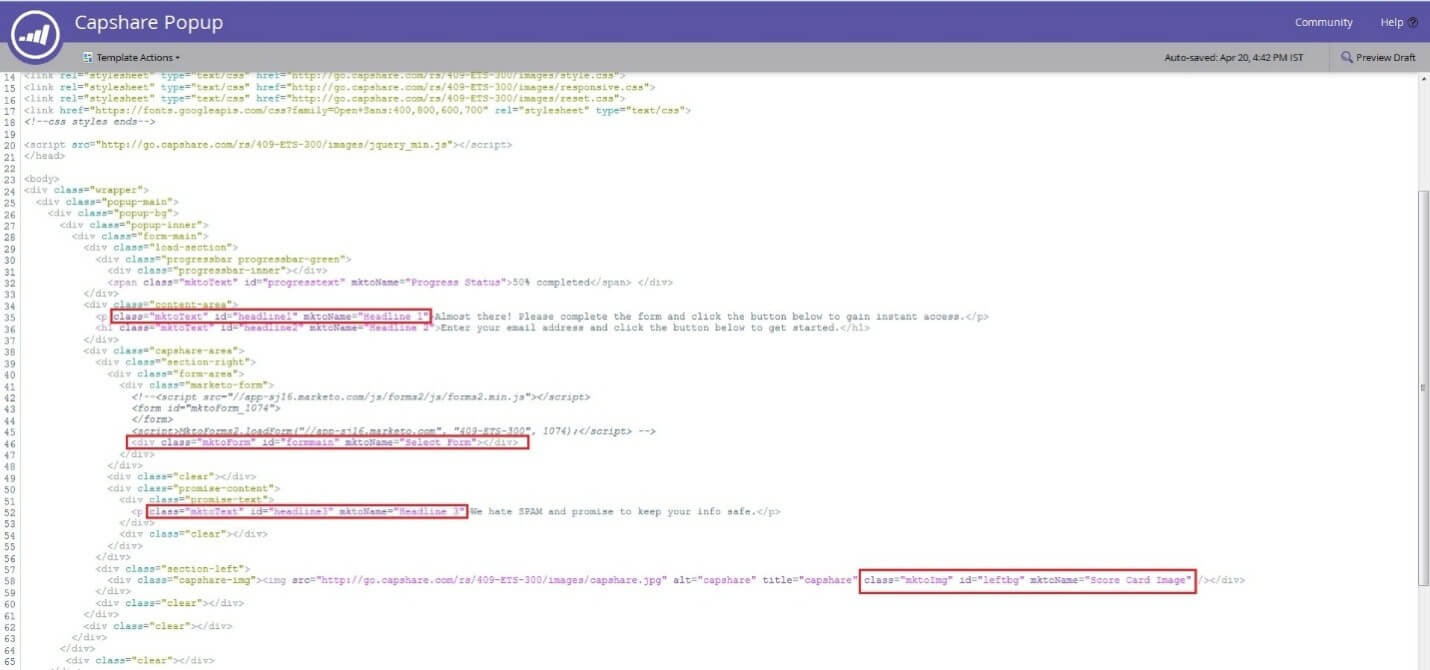Click the div class="form-area" line
This screenshot has height=670, width=1430.
[176, 373]
